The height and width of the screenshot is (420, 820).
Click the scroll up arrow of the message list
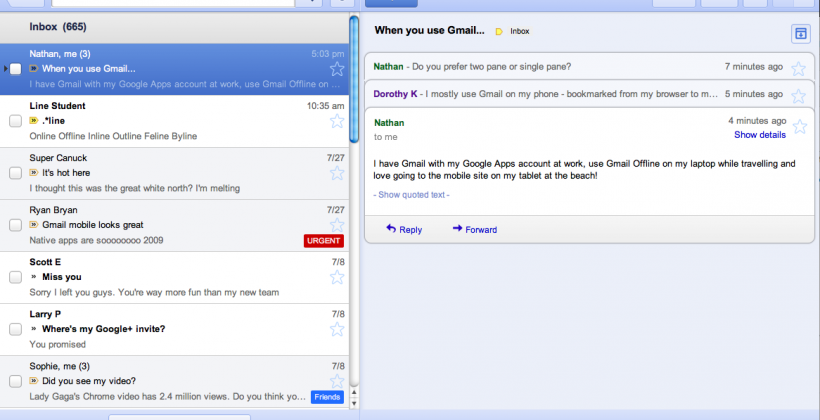[x=354, y=393]
